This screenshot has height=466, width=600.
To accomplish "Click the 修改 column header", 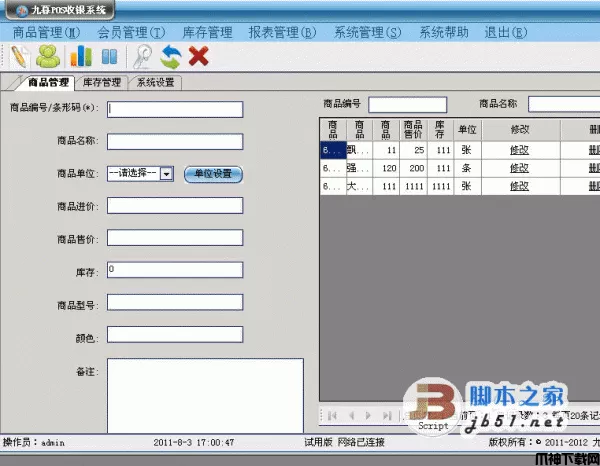I will click(x=520, y=130).
